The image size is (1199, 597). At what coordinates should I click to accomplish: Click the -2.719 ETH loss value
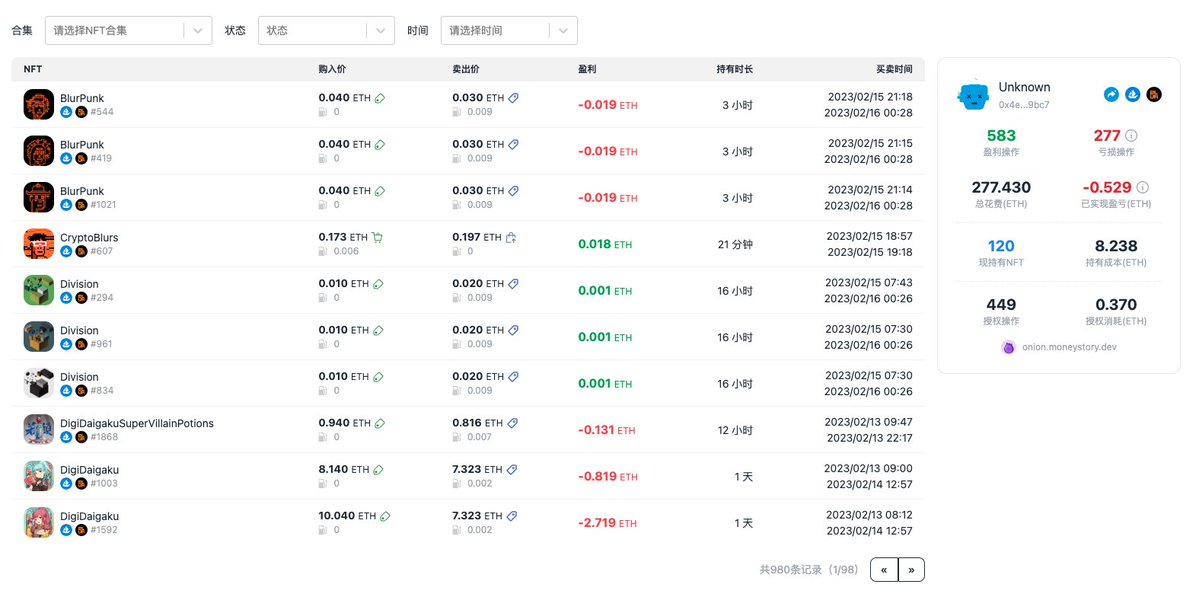point(608,523)
